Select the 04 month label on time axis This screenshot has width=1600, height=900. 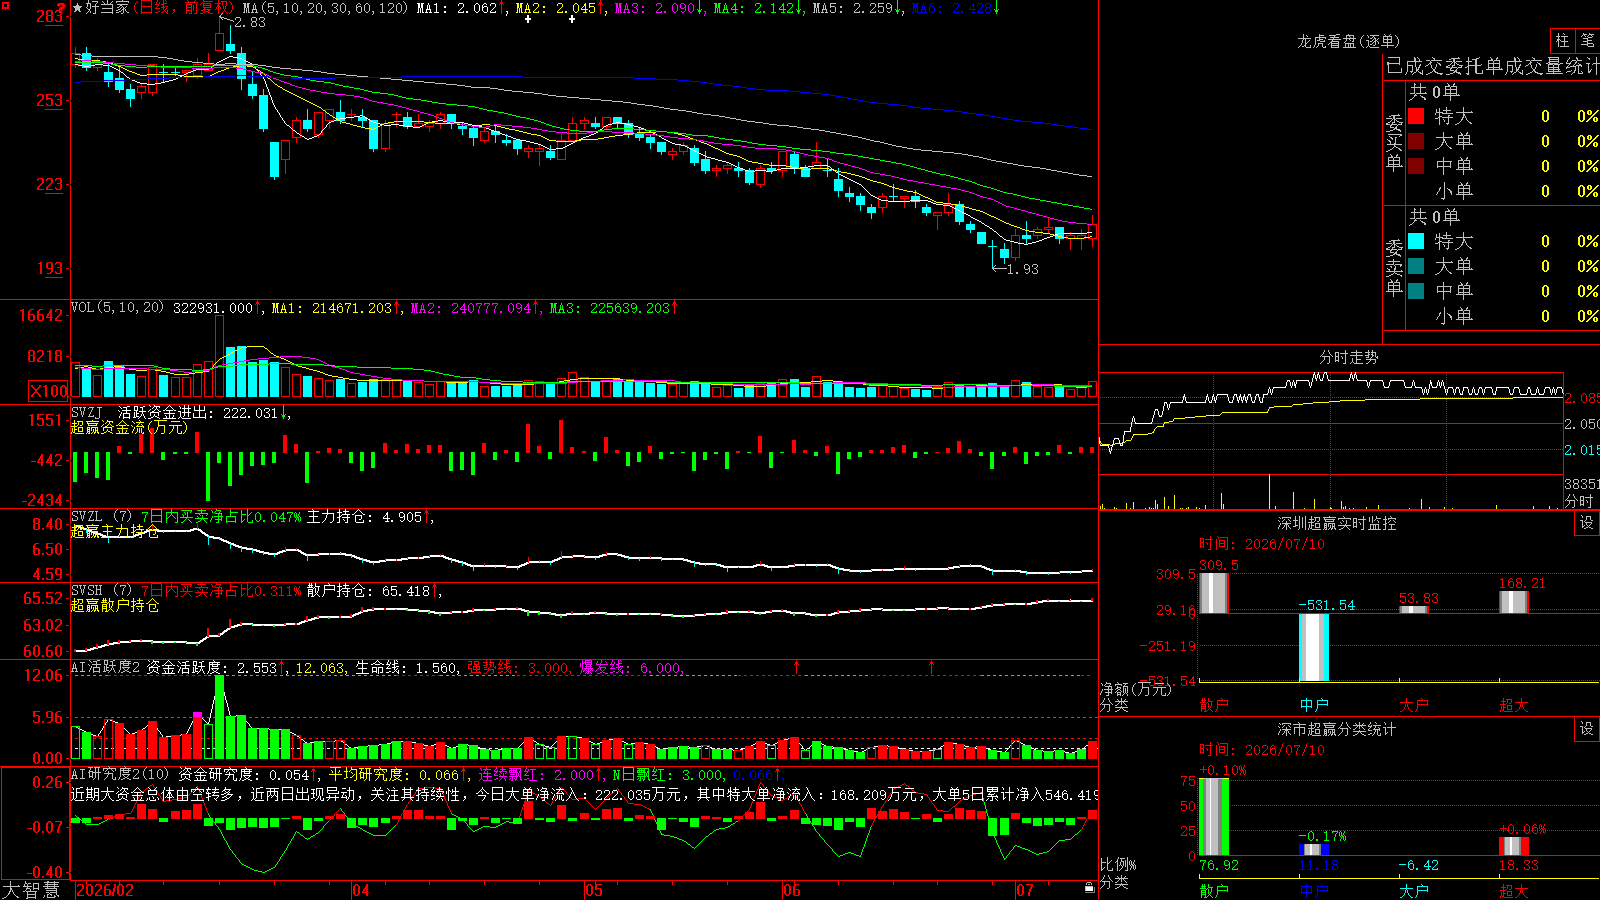361,890
